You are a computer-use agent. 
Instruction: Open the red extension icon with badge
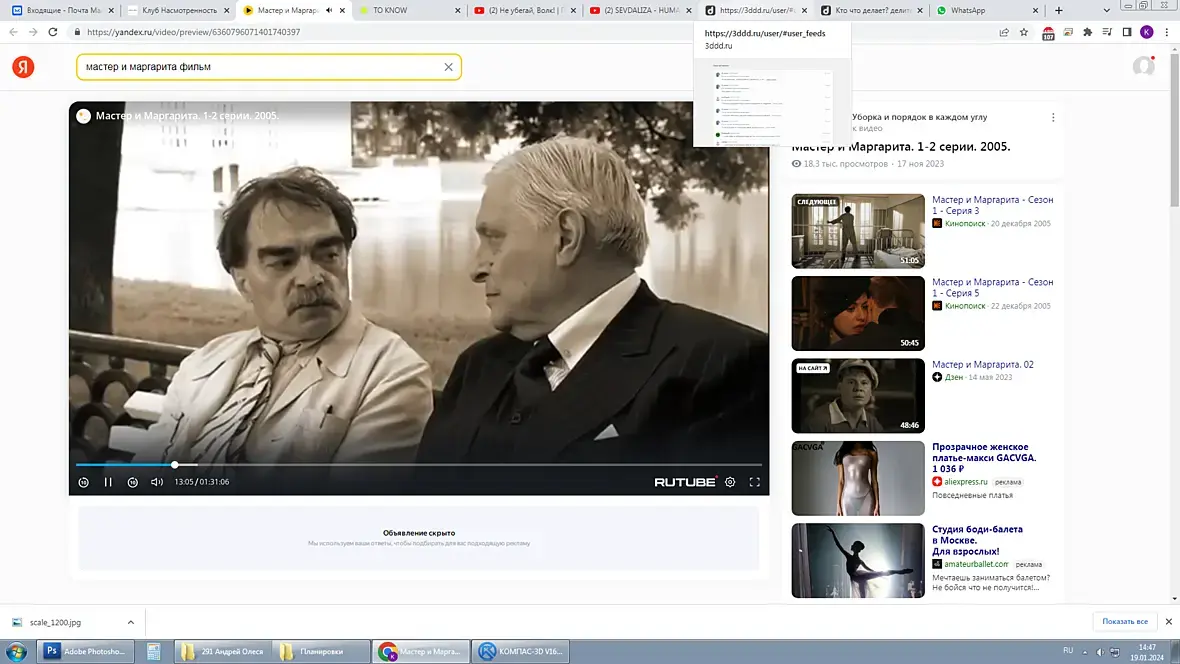pos(1048,33)
